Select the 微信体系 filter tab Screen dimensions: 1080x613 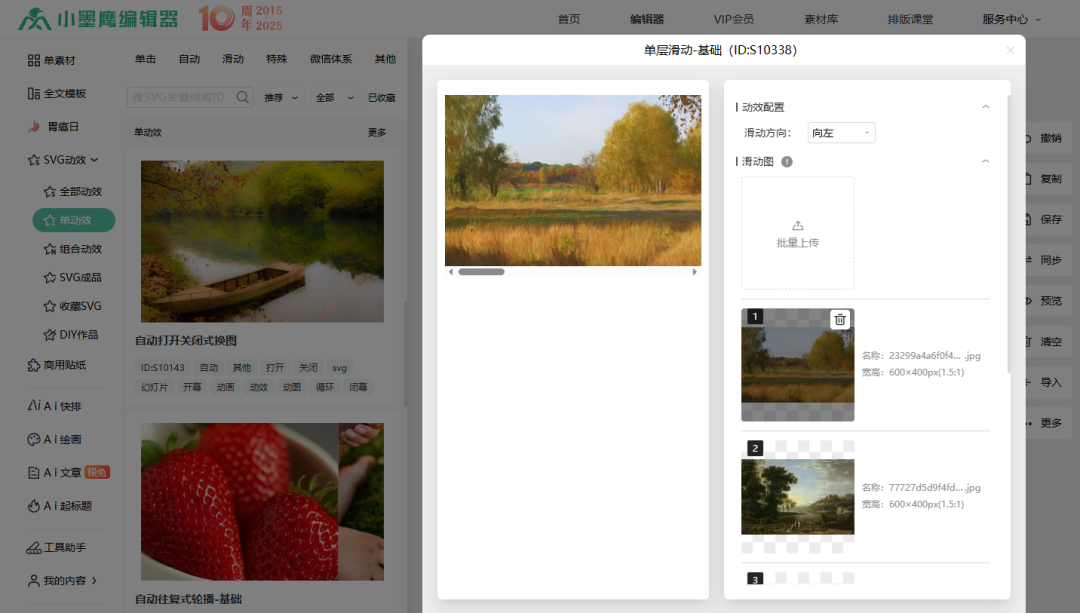point(331,59)
